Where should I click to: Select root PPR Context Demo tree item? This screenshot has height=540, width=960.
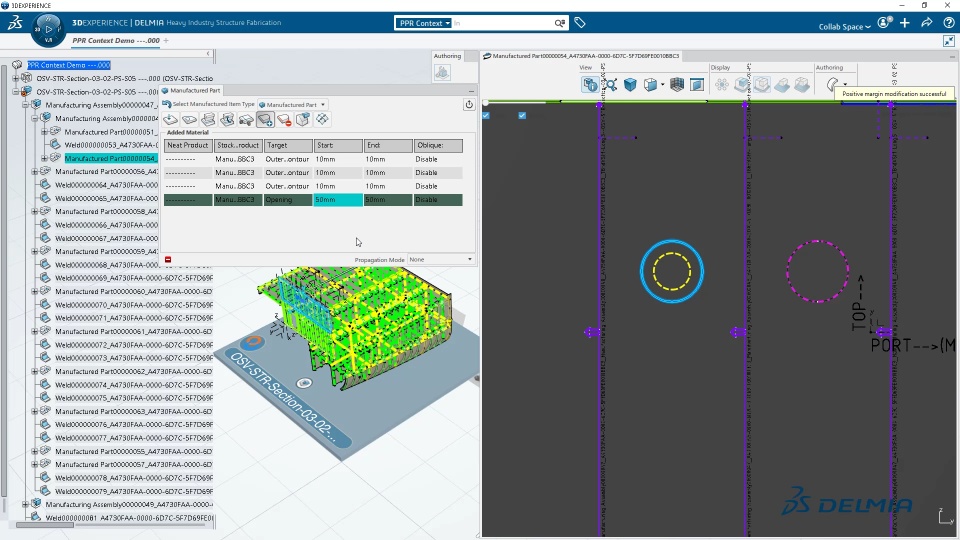(x=69, y=65)
